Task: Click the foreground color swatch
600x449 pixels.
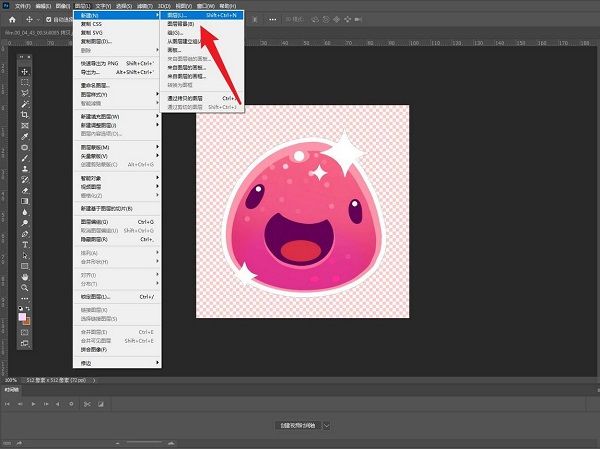Action: coord(22,316)
